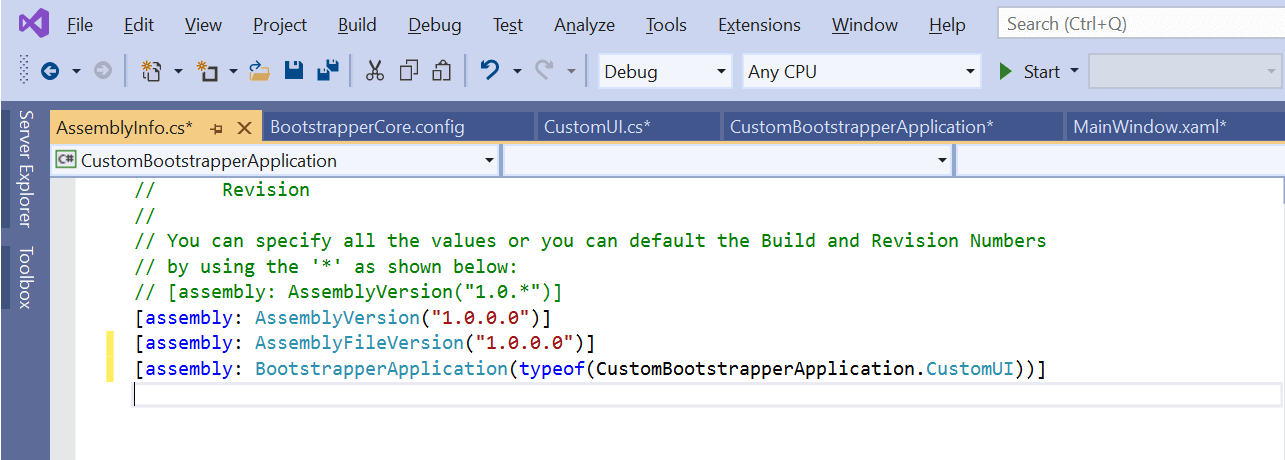The height and width of the screenshot is (460, 1285).
Task: Switch to the BootstrapperCore.config tab
Action: coord(367,127)
